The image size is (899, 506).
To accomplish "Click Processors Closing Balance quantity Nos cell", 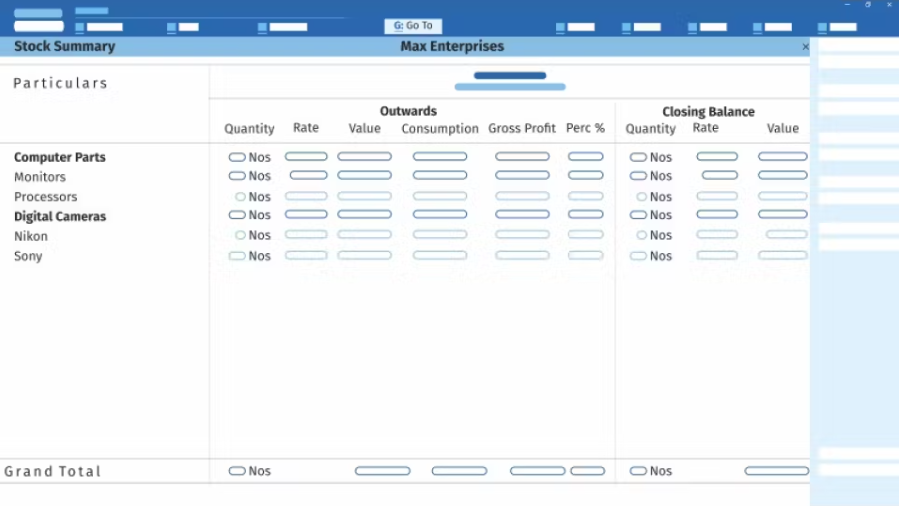I will (654, 197).
